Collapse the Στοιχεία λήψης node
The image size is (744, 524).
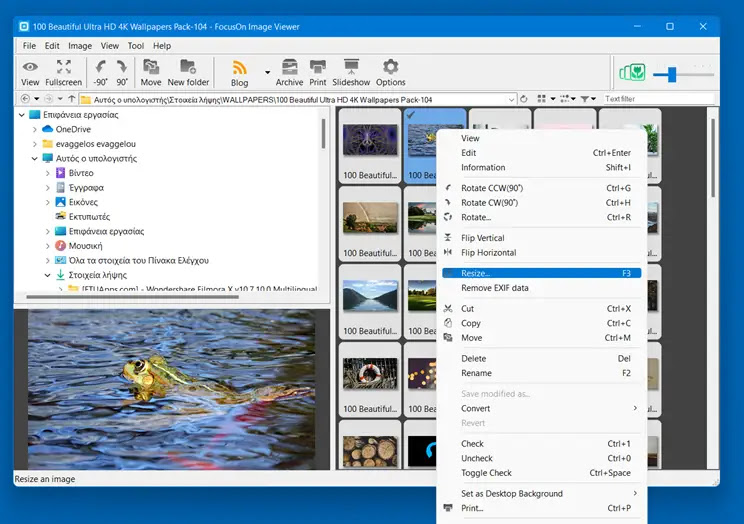coord(47,275)
